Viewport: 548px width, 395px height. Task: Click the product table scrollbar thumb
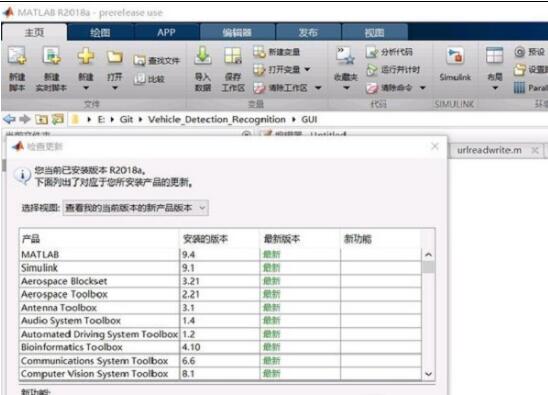[x=428, y=267]
